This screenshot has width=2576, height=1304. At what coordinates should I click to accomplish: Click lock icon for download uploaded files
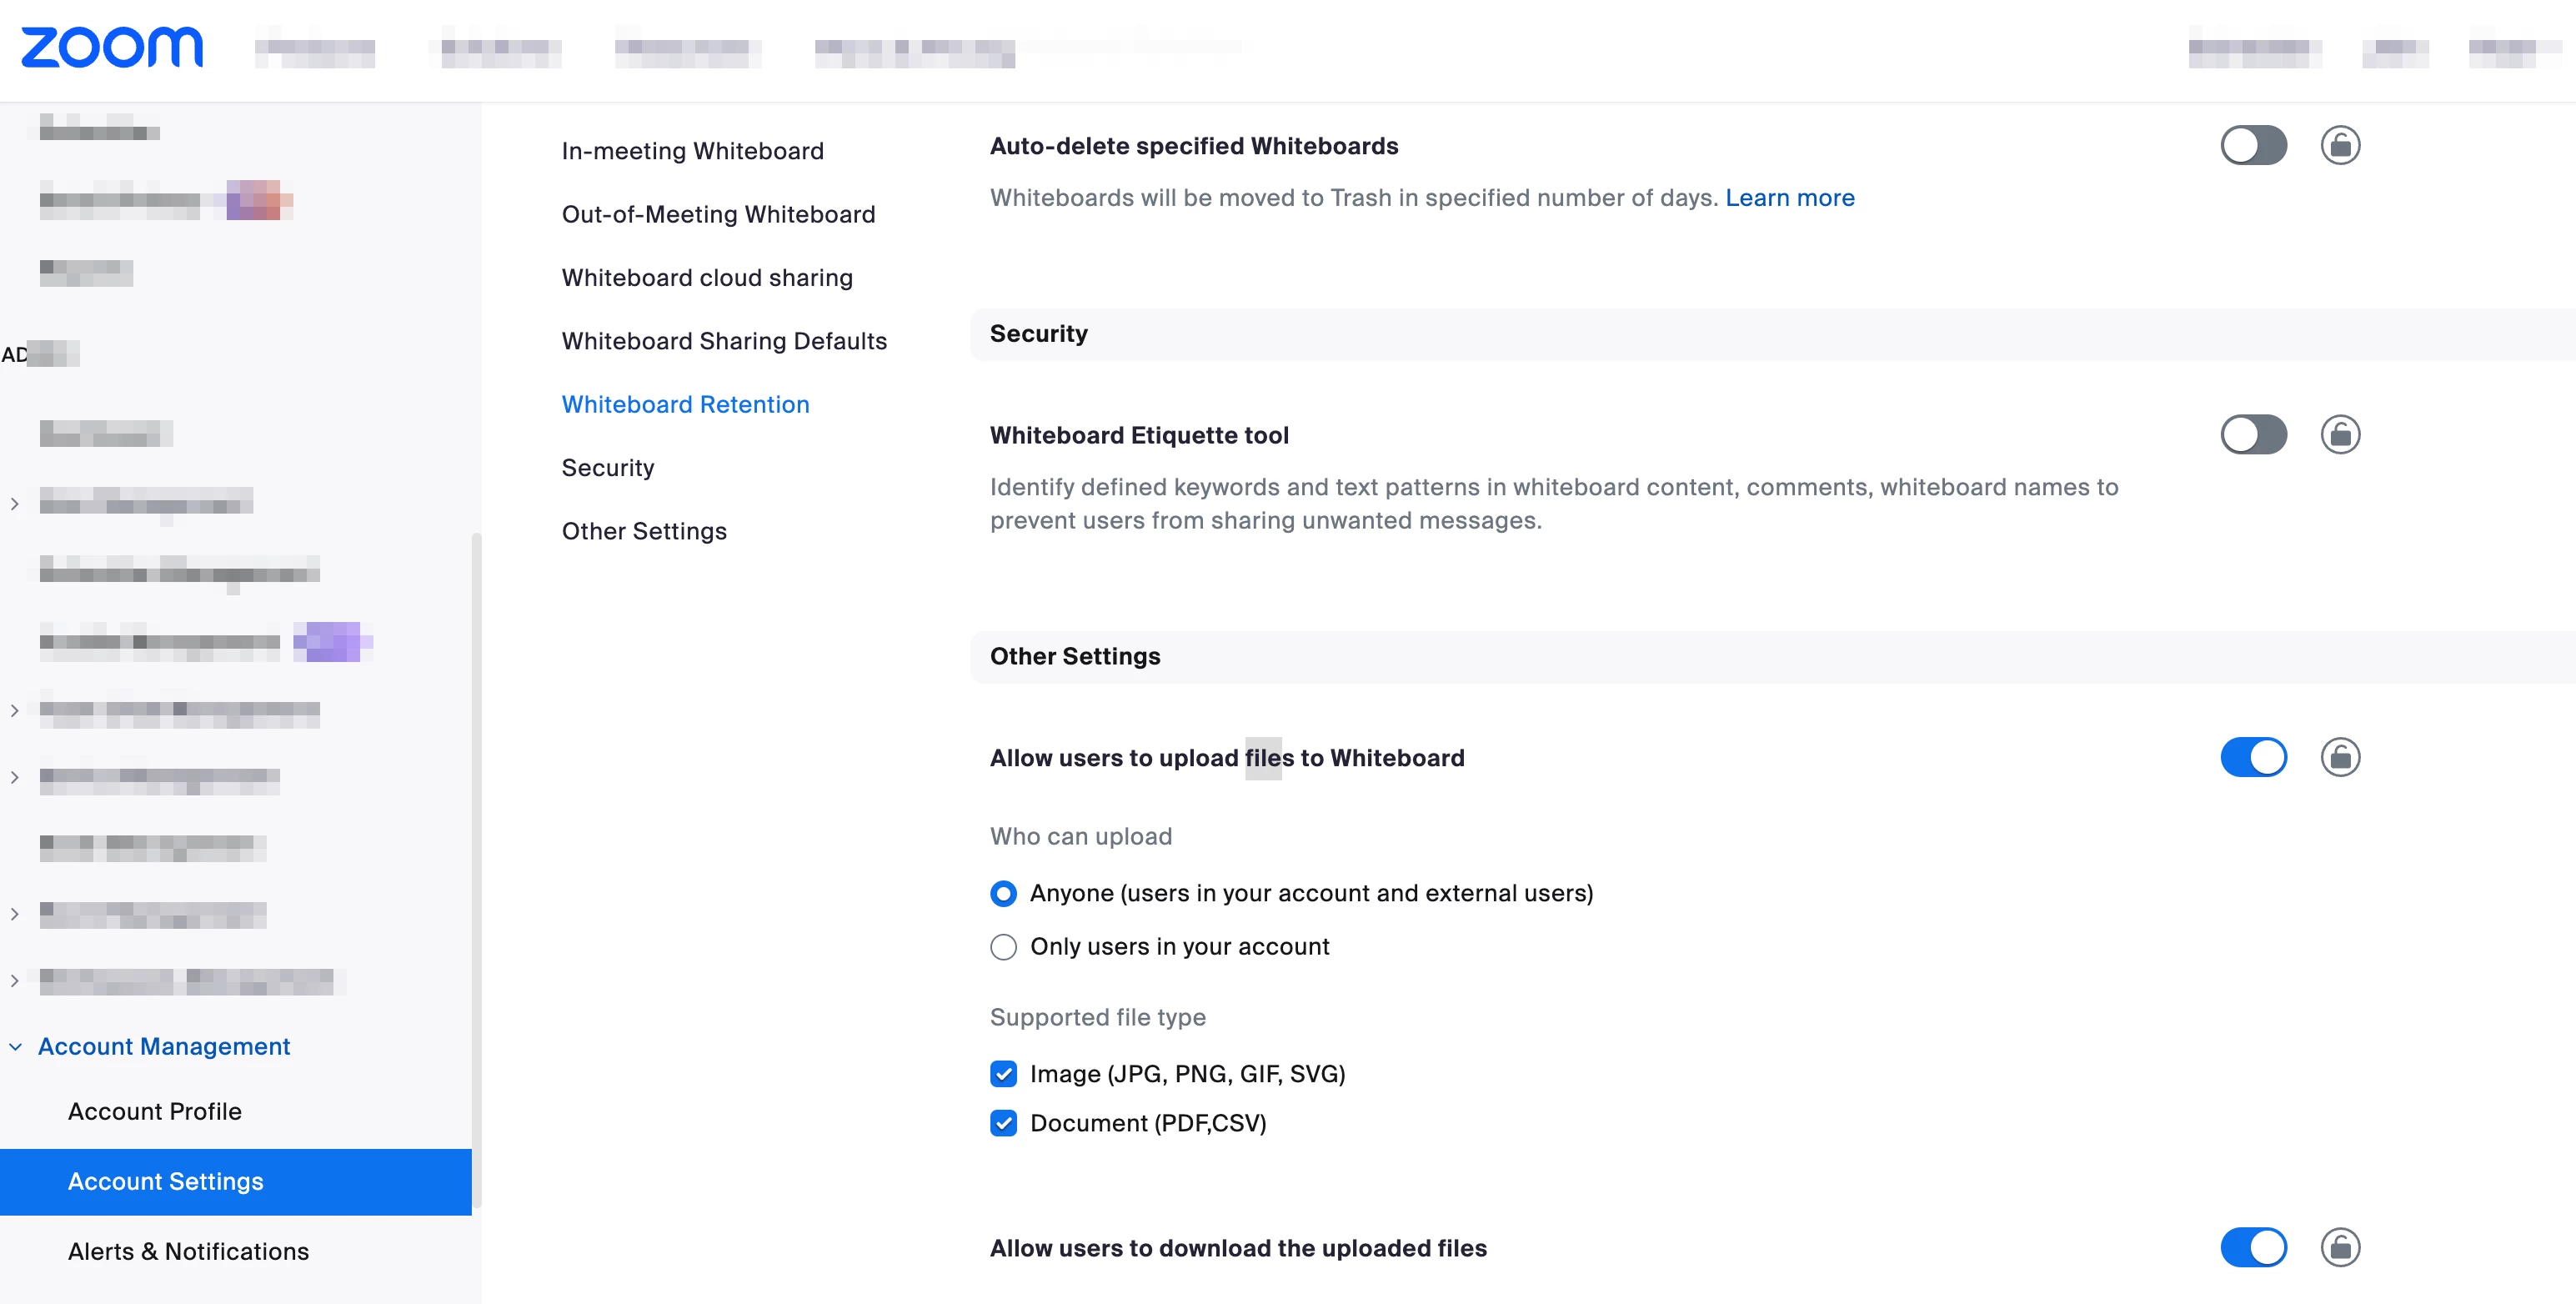(2340, 1247)
